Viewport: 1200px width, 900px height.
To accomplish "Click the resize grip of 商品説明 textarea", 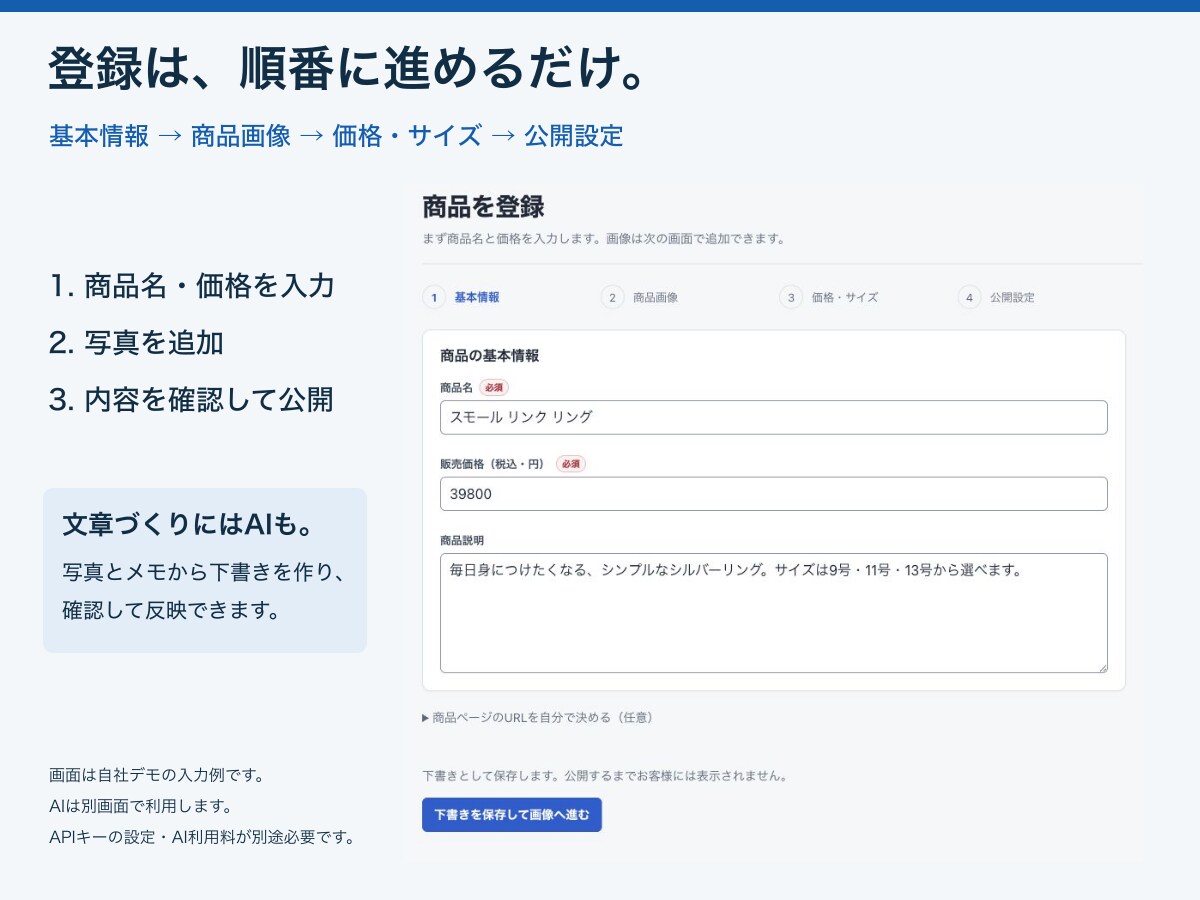I will click(1102, 667).
